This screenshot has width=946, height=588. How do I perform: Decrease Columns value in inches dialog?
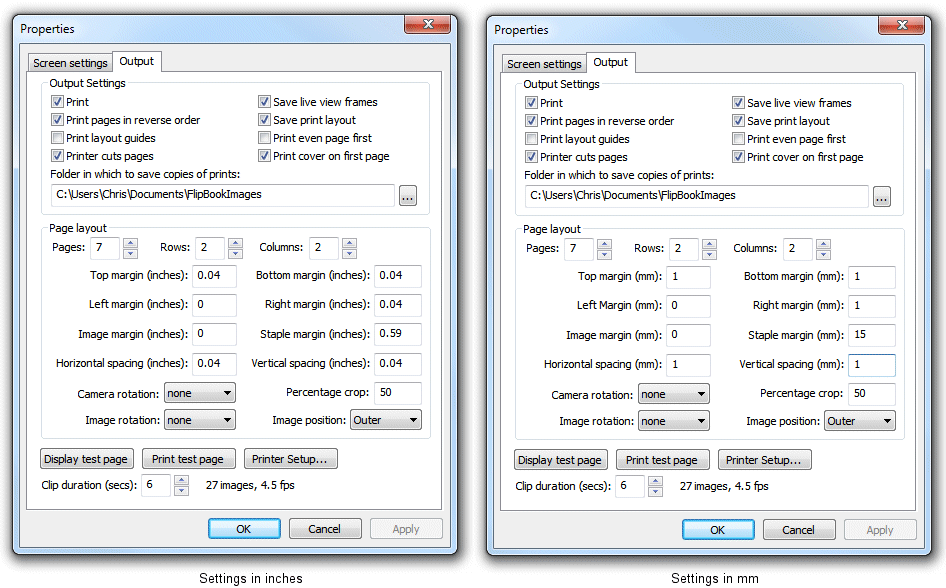349,253
